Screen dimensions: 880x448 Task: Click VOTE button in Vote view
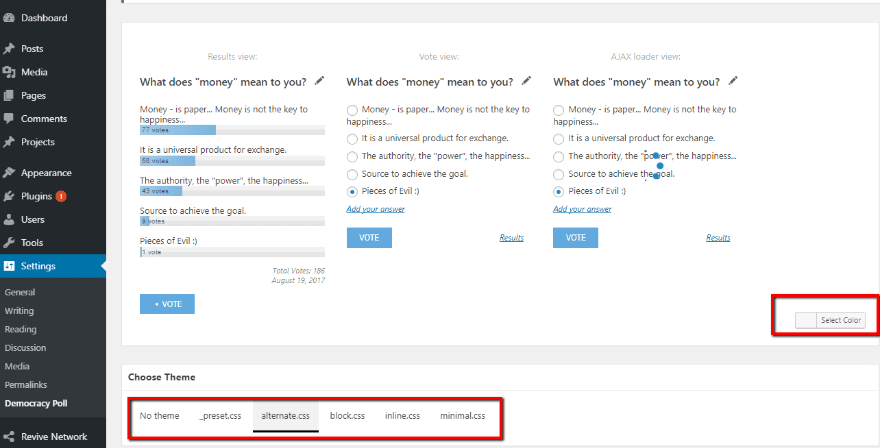click(x=369, y=237)
